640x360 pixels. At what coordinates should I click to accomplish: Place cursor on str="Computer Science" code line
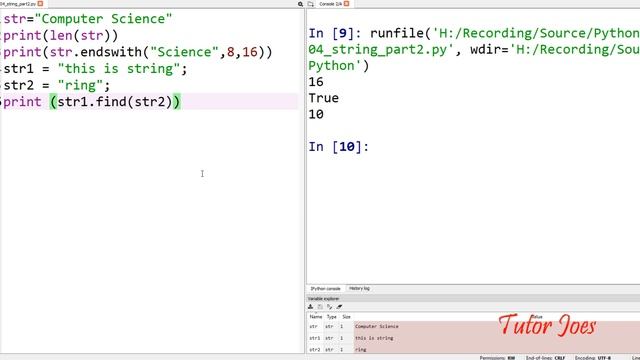87,19
